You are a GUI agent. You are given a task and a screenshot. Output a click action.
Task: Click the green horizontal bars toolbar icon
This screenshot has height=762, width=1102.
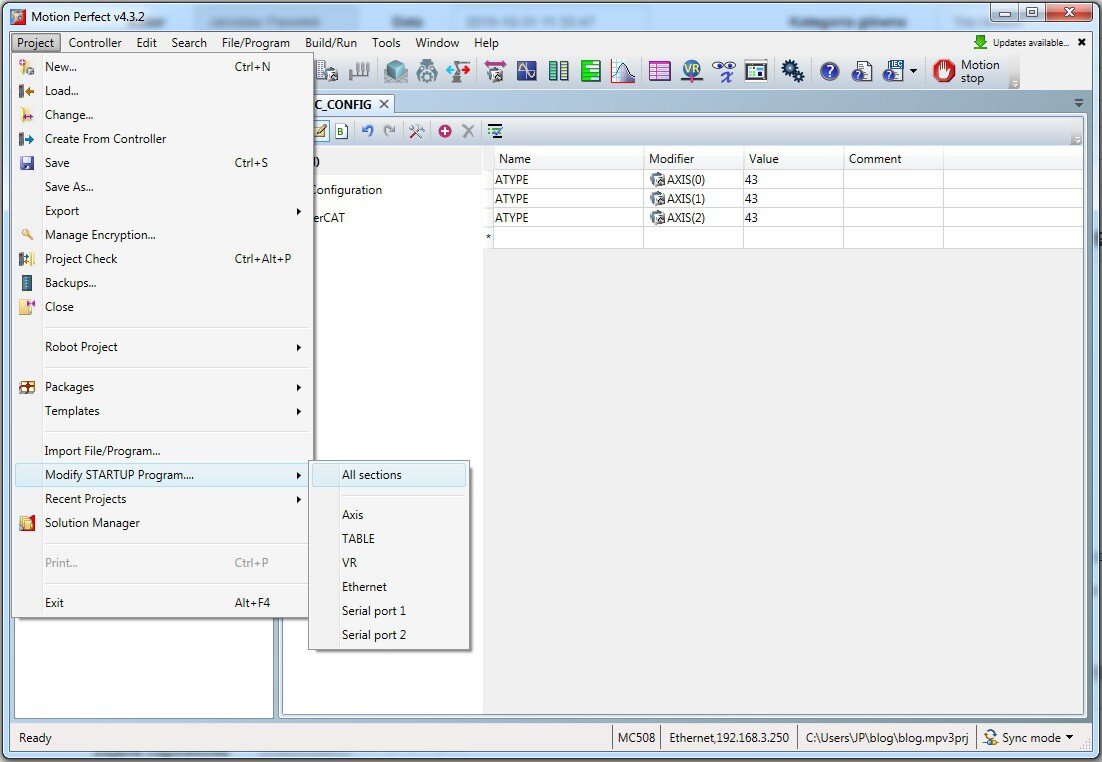tap(590, 71)
